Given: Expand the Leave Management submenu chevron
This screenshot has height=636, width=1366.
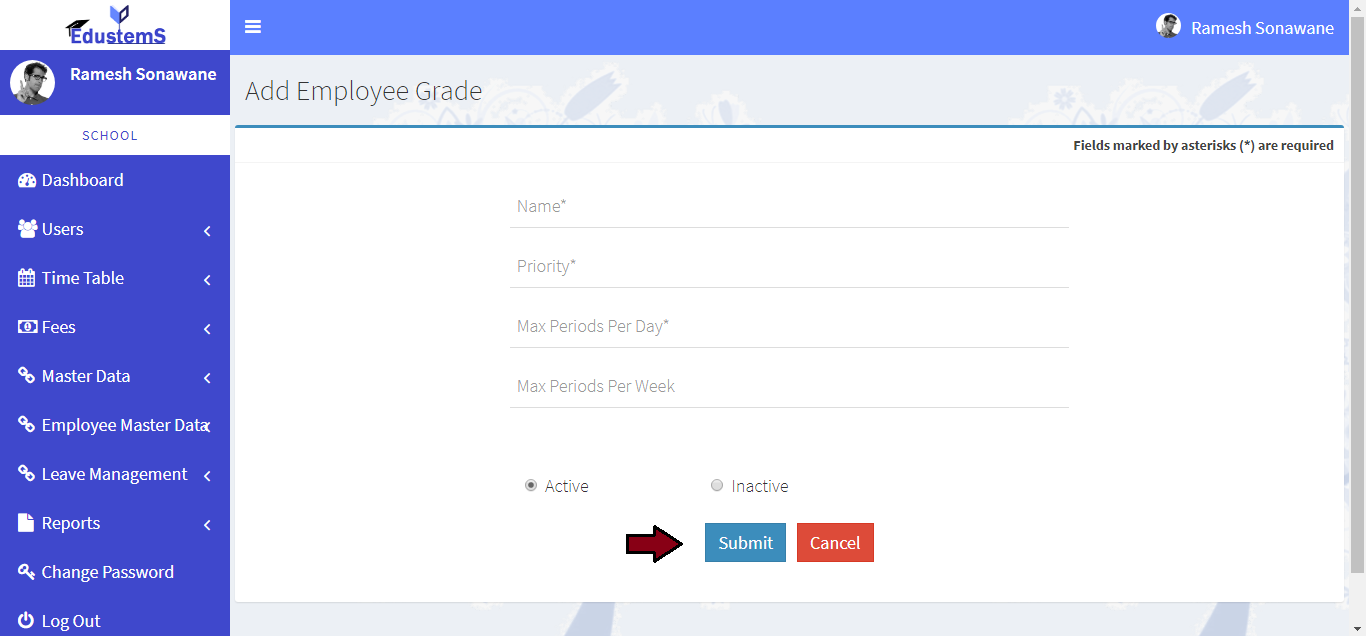Looking at the screenshot, I should pyautogui.click(x=207, y=476).
